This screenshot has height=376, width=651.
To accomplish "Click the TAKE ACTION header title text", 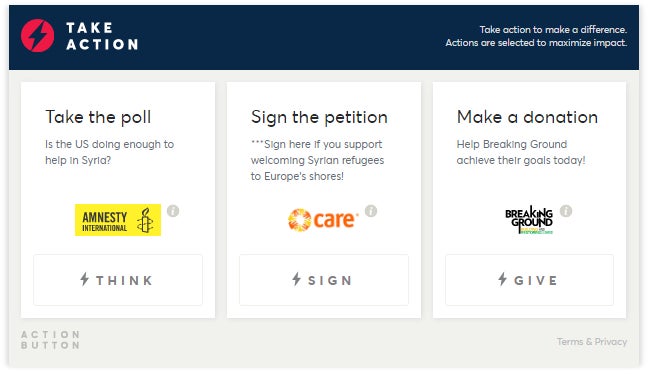I will pos(102,36).
